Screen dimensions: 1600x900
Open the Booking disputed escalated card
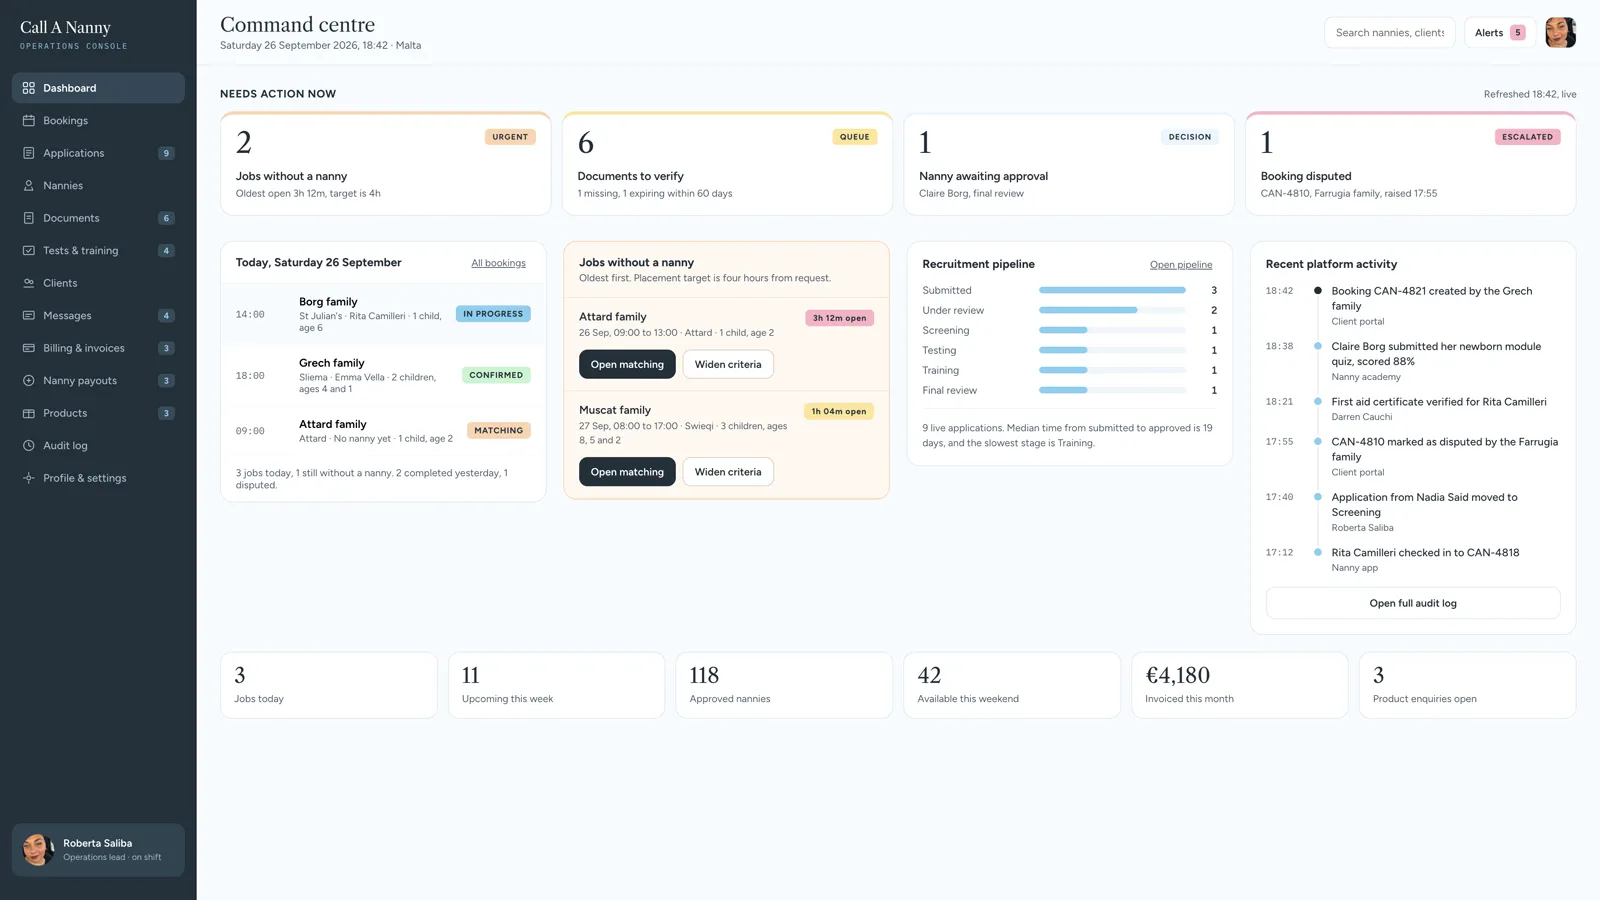tap(1410, 164)
